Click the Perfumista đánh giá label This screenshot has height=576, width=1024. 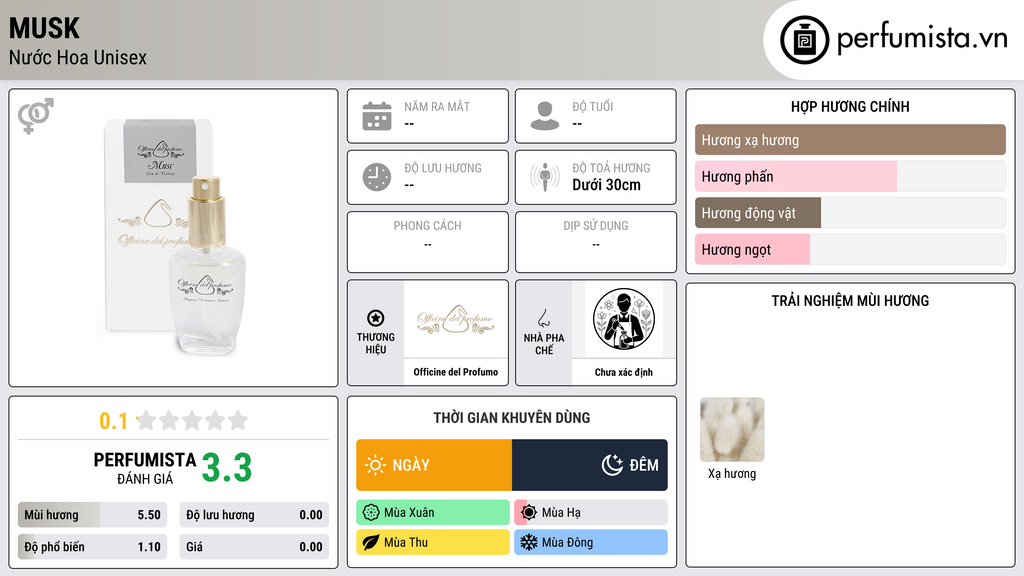[144, 469]
